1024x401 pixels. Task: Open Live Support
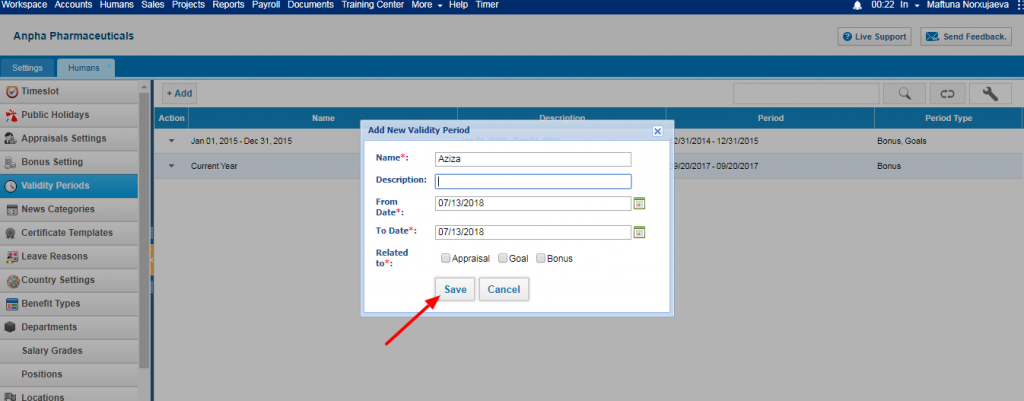click(x=874, y=37)
